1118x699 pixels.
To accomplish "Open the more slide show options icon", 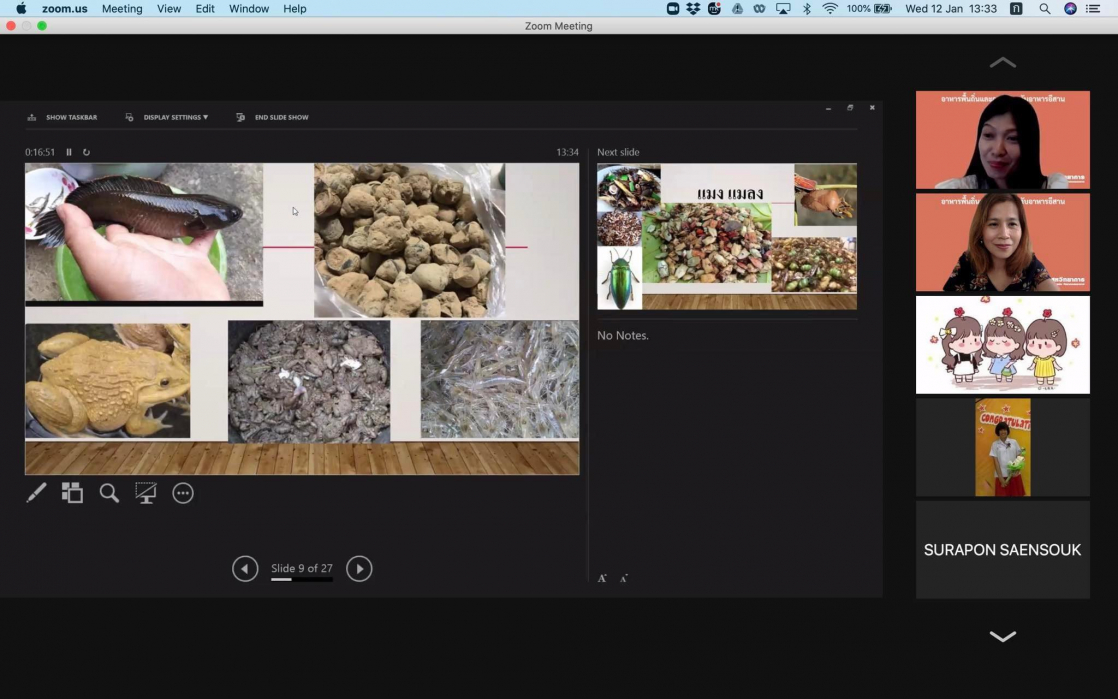I will tap(183, 493).
